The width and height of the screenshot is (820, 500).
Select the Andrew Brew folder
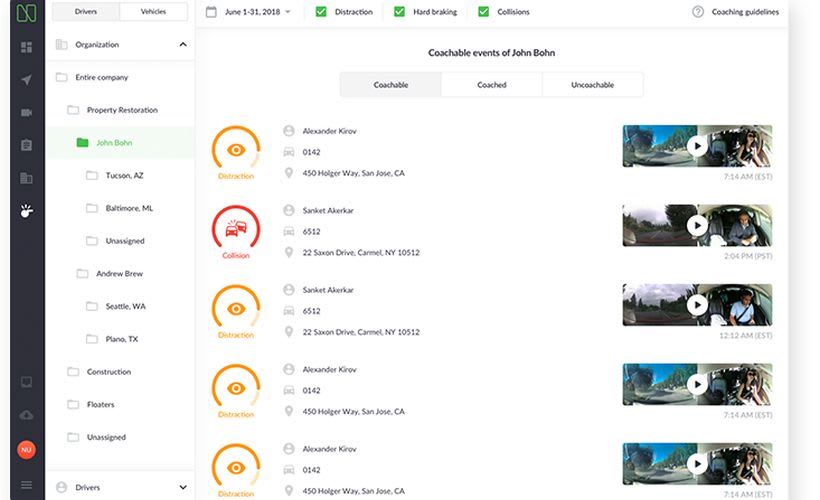(120, 274)
